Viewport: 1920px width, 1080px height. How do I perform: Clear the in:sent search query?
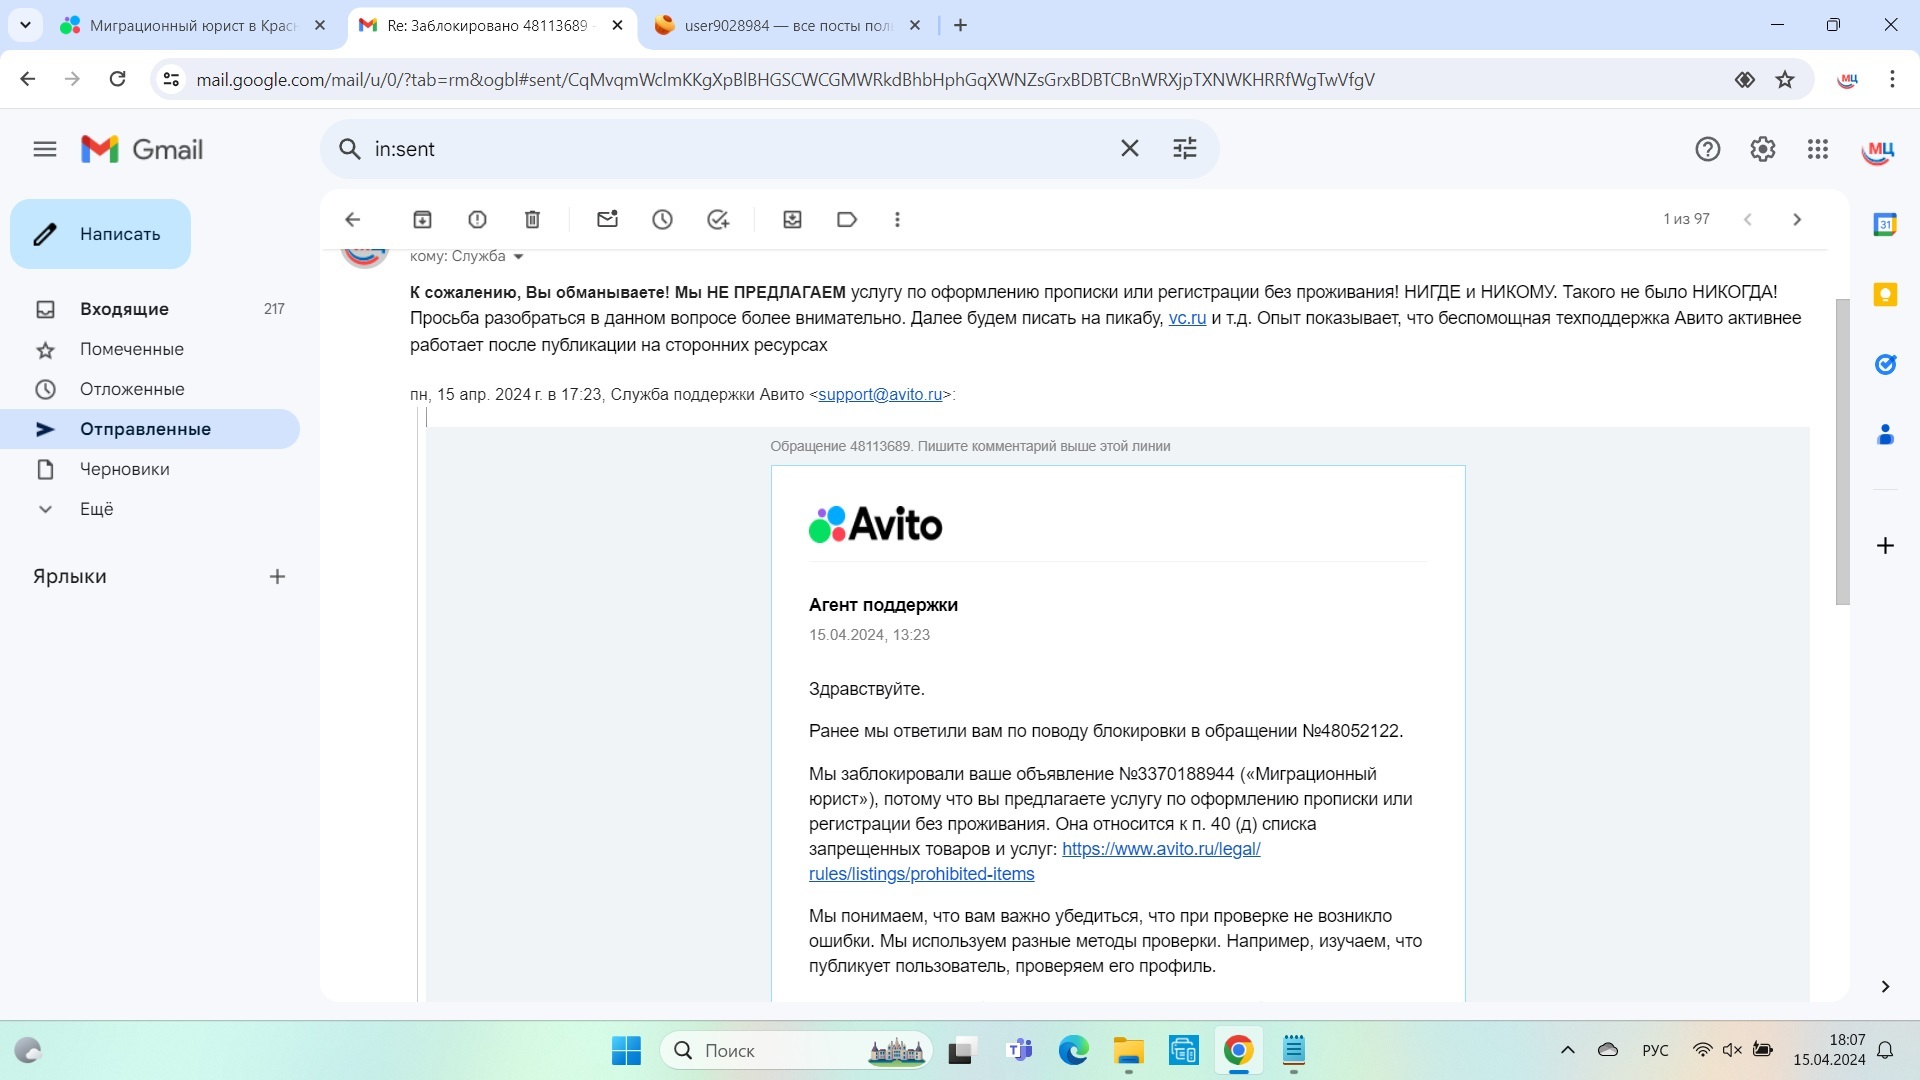pyautogui.click(x=1130, y=149)
